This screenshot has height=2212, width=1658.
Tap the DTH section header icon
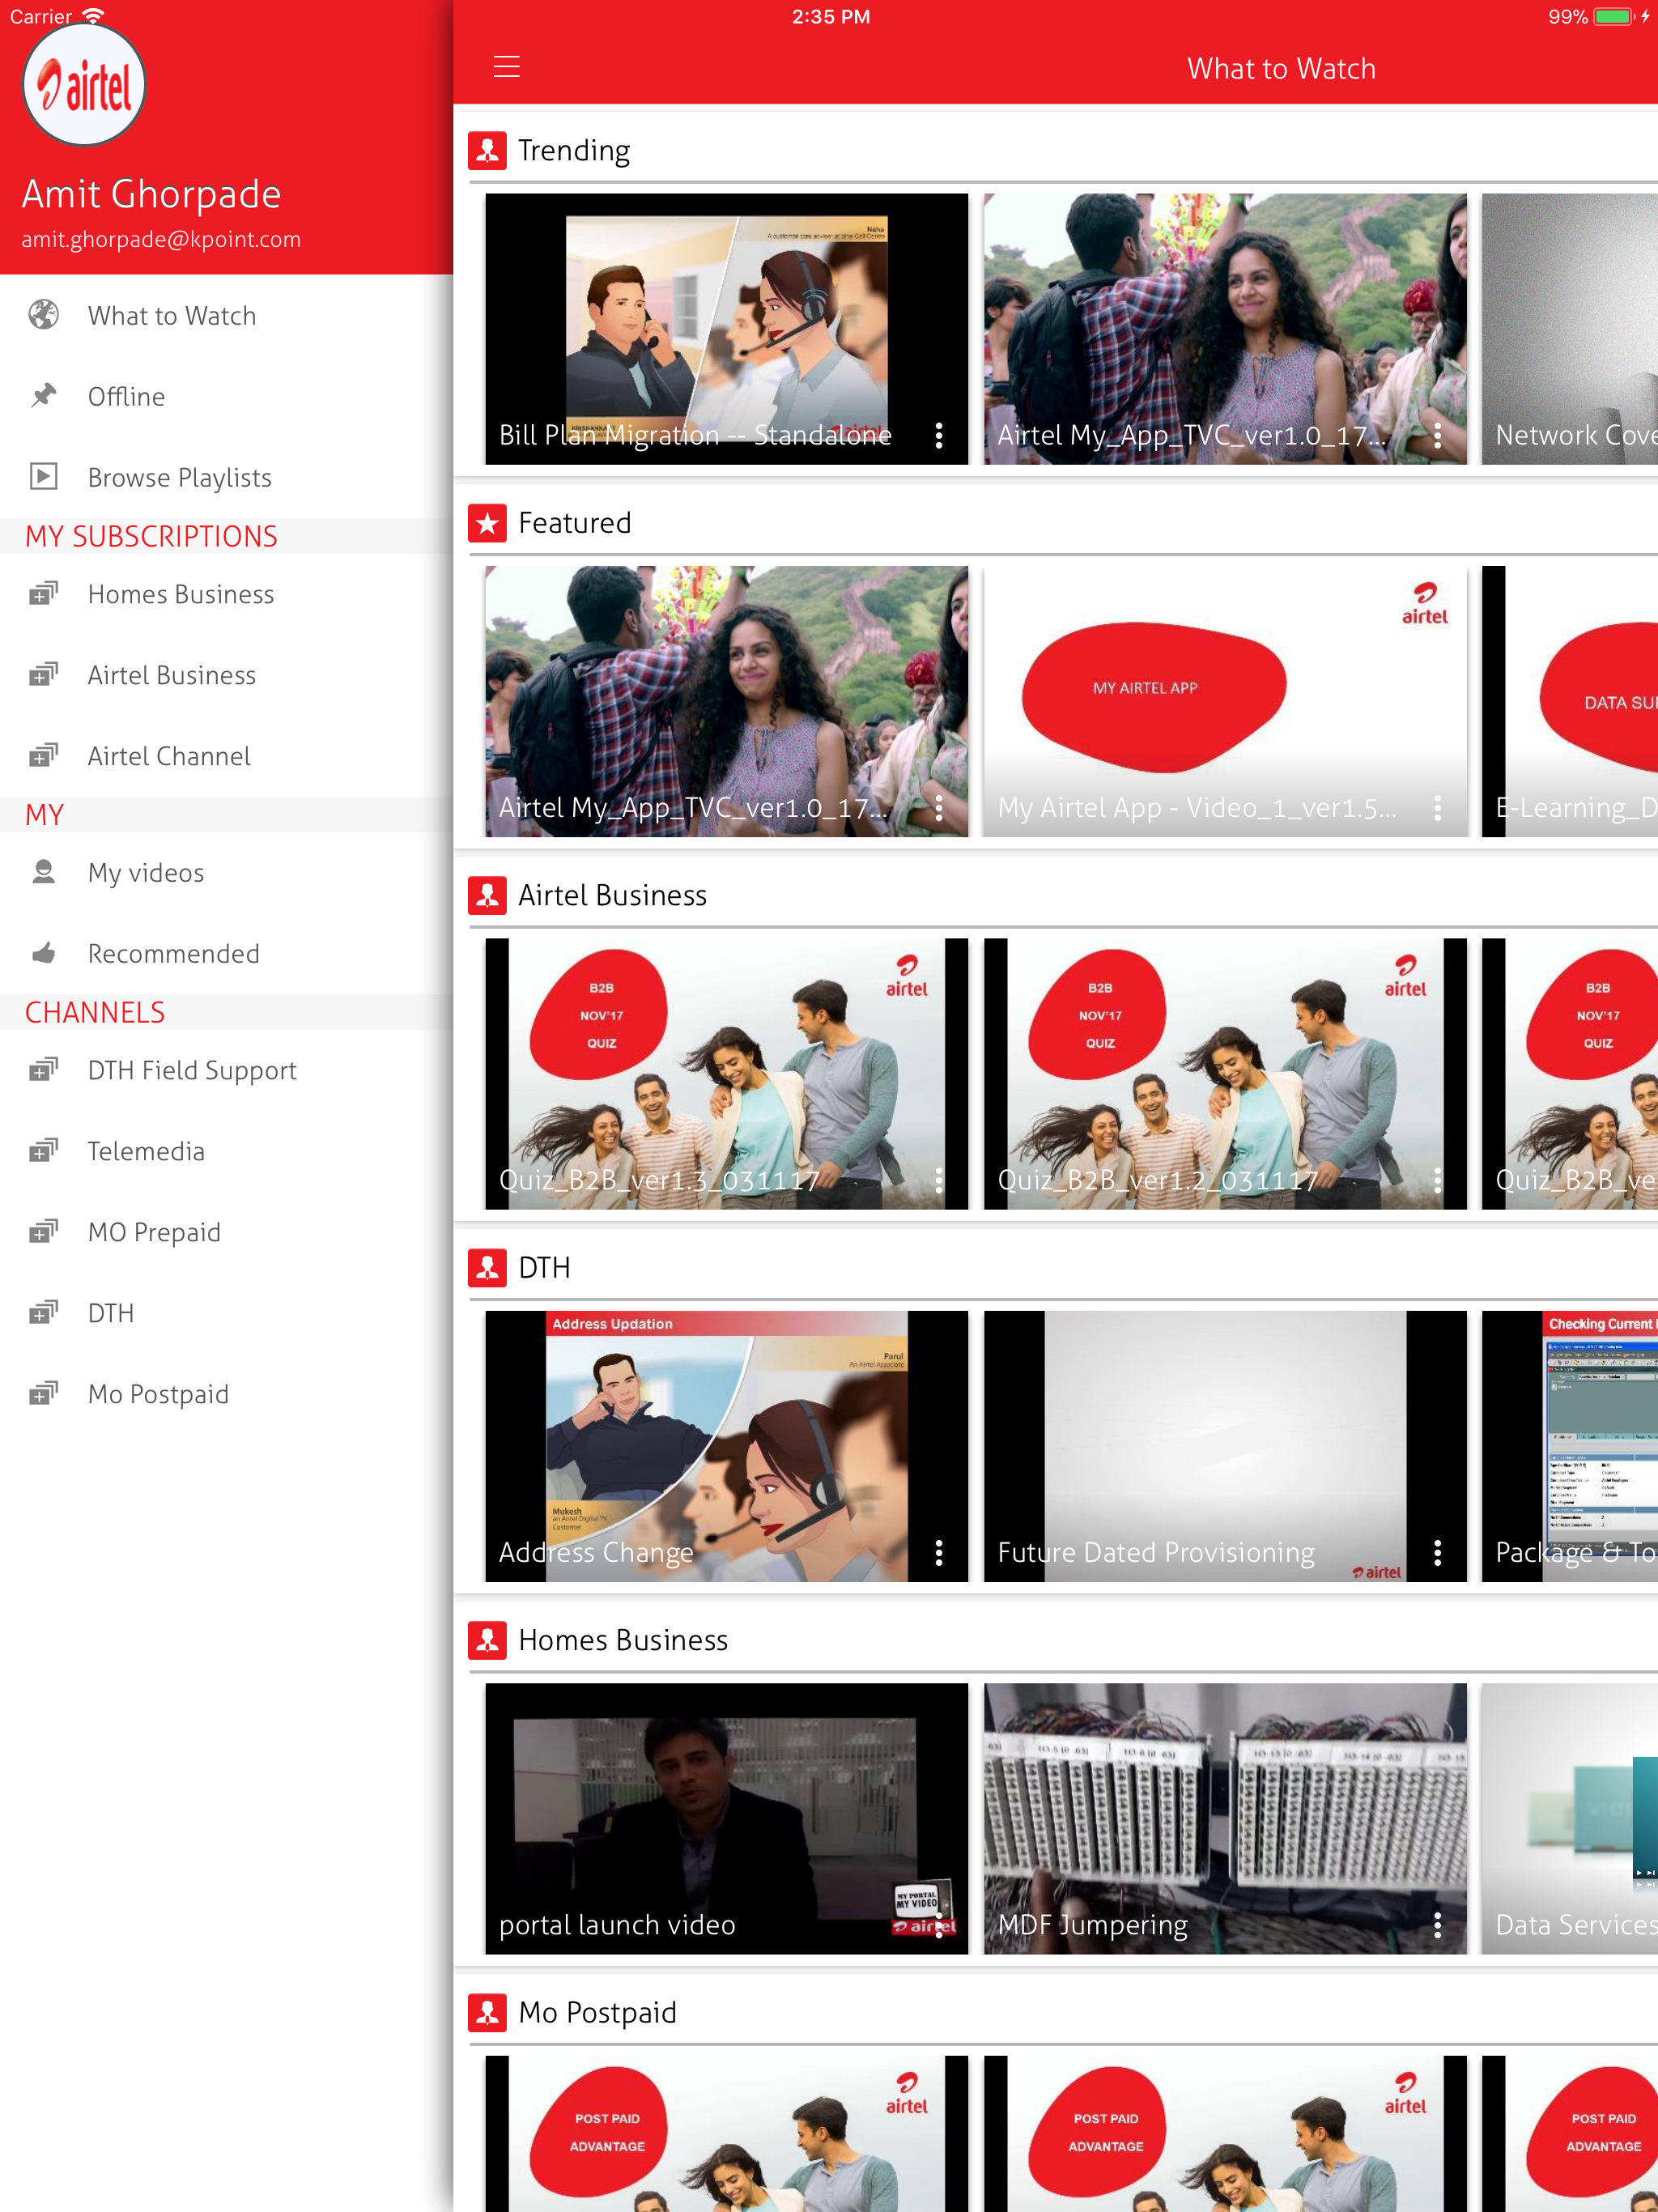coord(487,1268)
